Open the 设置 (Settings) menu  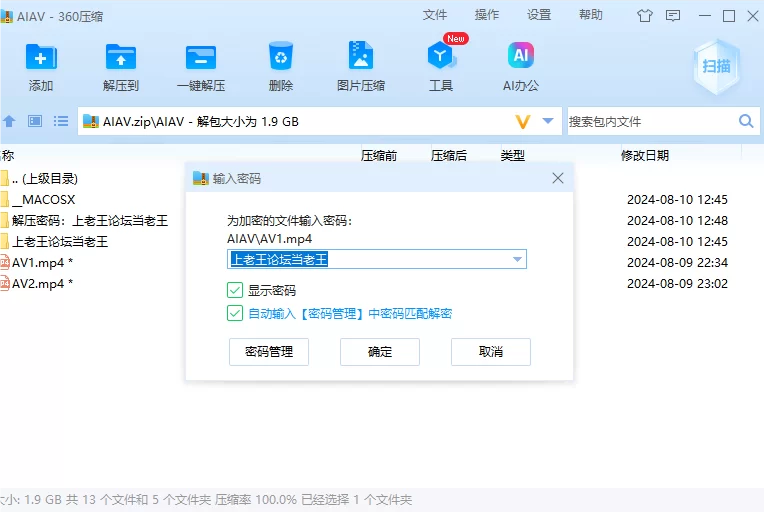tap(539, 15)
